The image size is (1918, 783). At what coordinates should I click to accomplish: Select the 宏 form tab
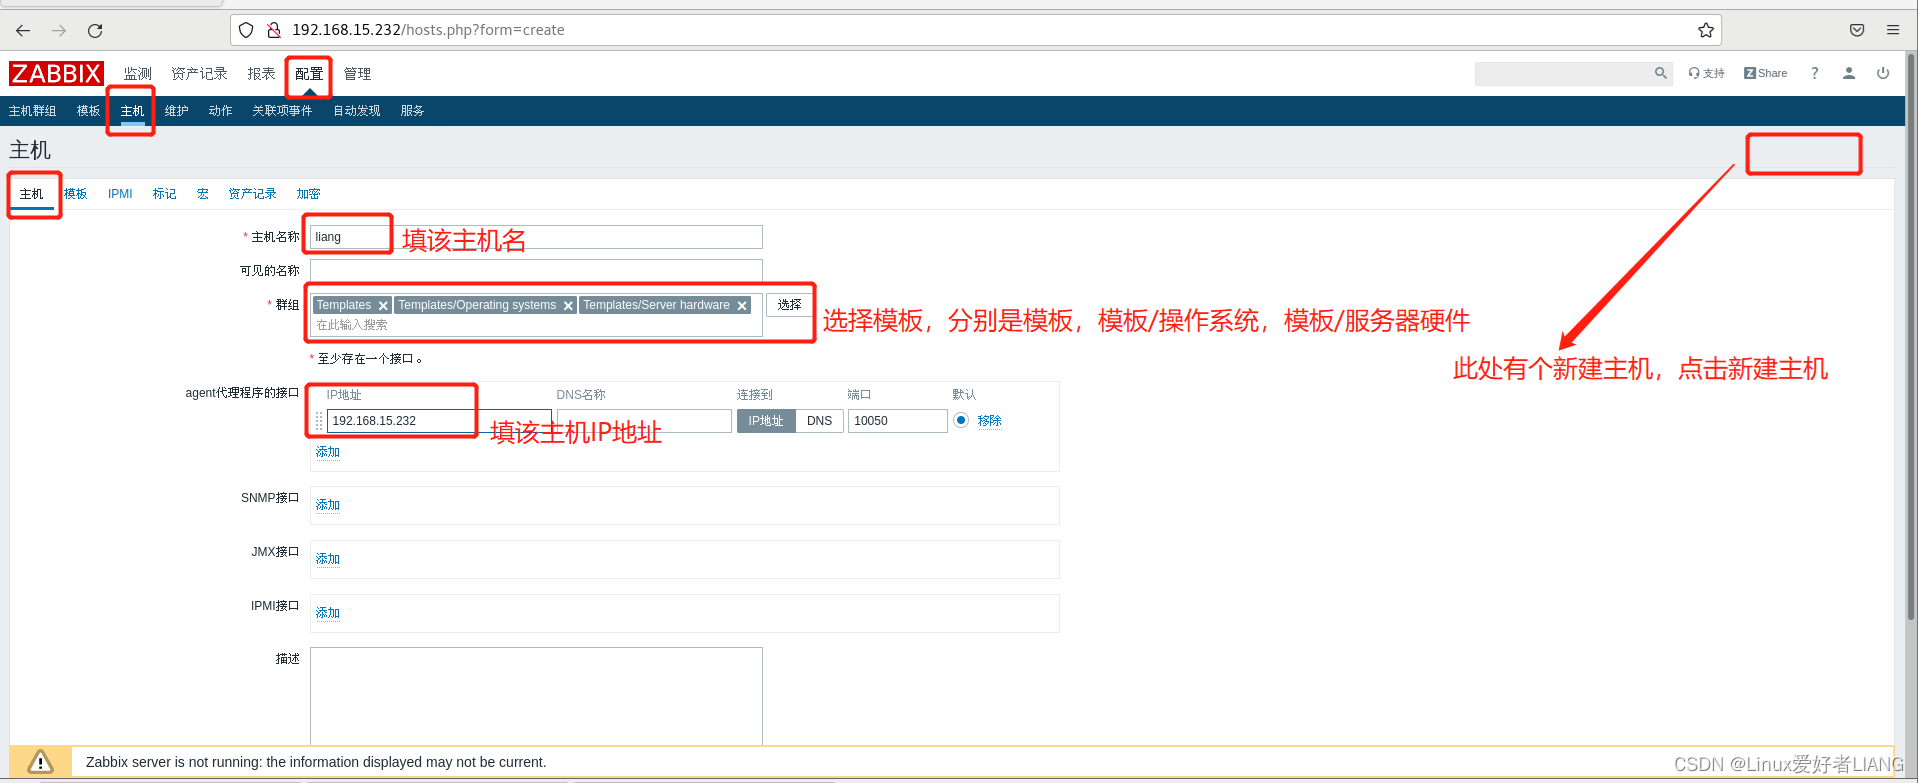pos(203,194)
